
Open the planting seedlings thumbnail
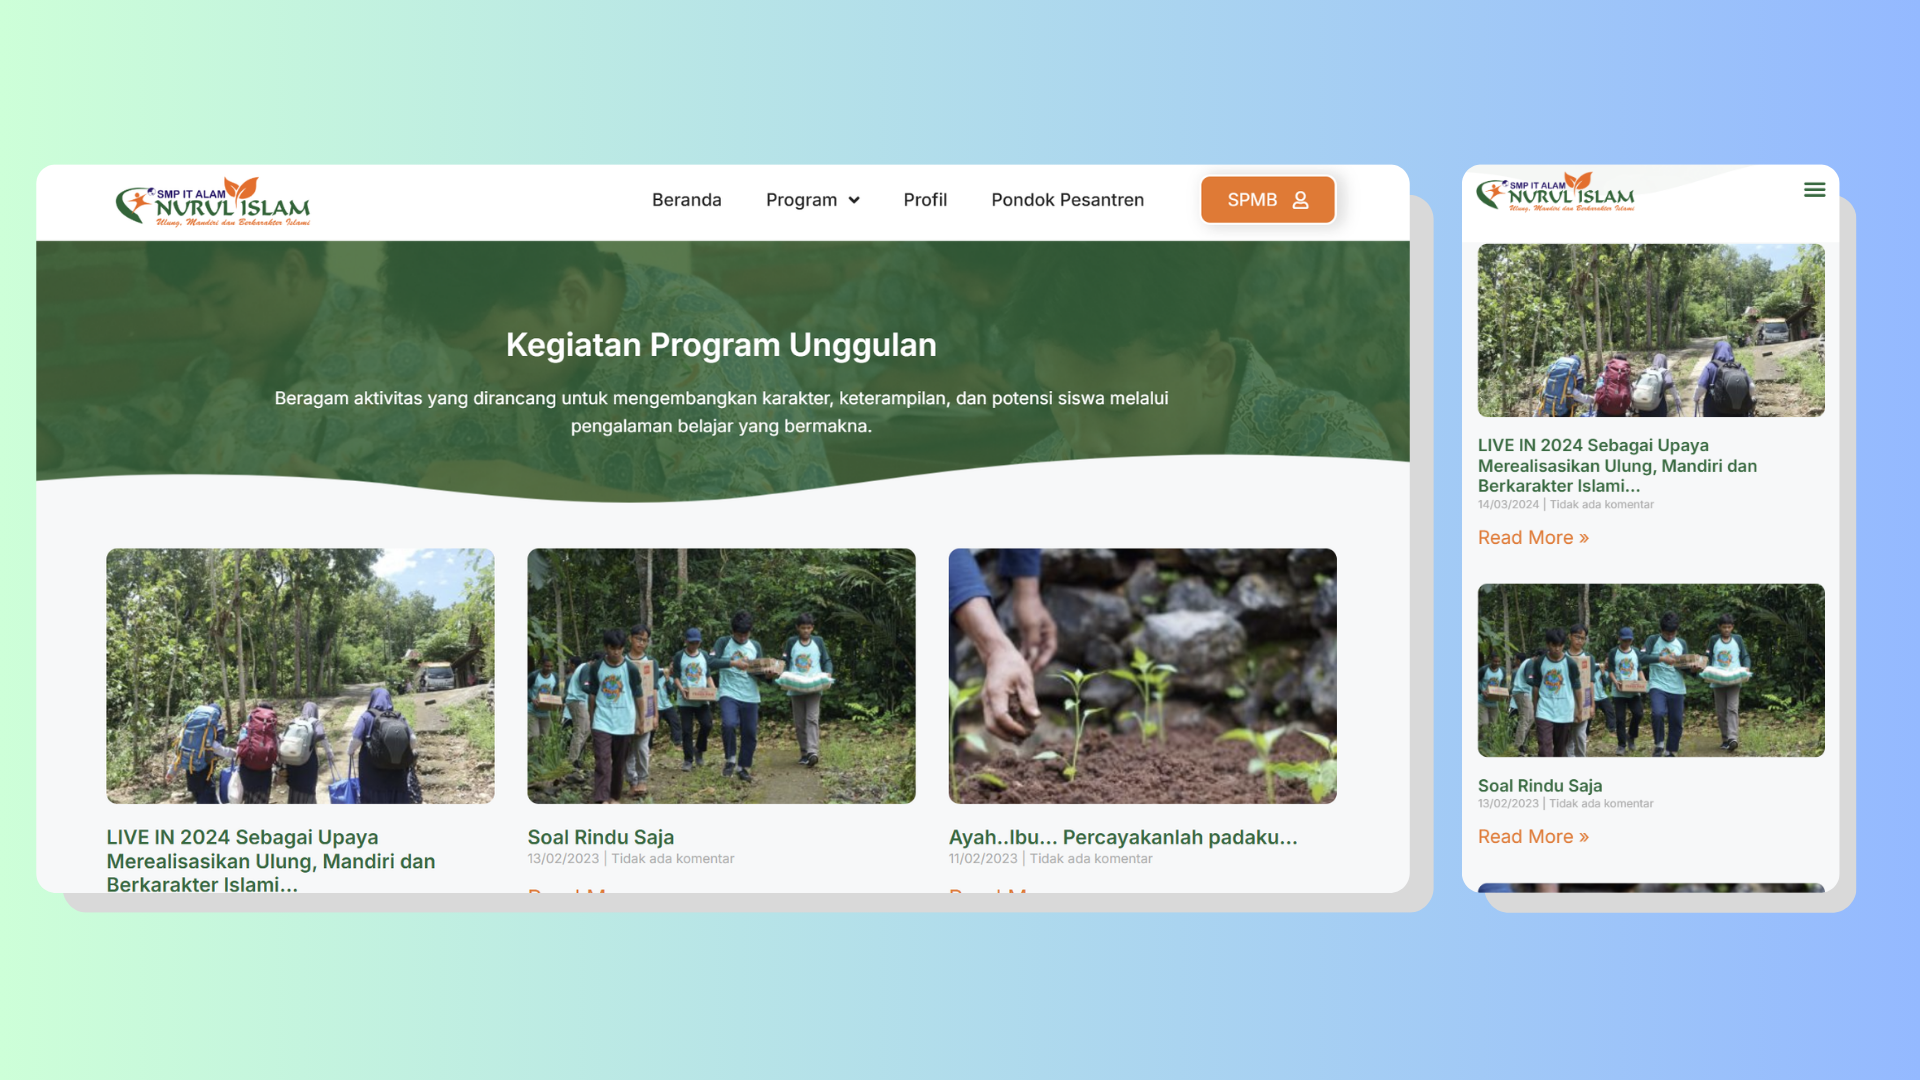[1142, 676]
